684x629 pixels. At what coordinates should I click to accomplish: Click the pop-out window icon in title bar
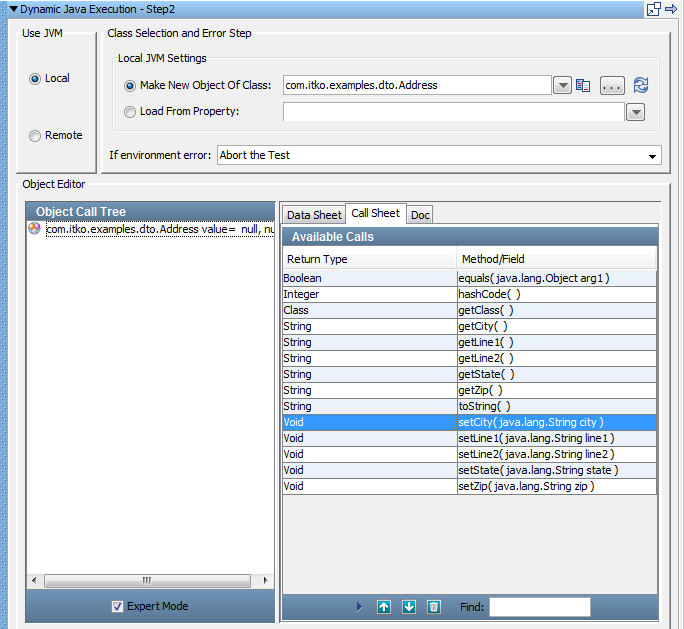click(654, 9)
